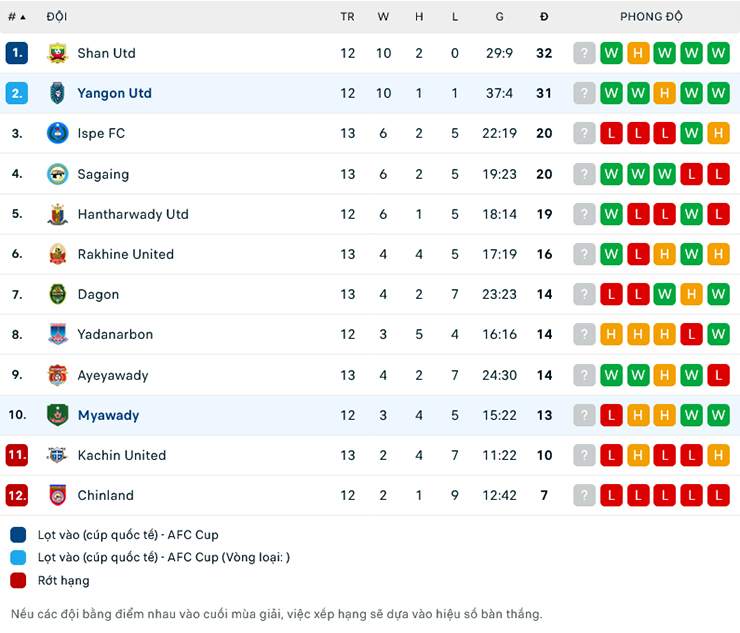Screen dimensions: 740x633
Task: Open the Myawady team link
Action: 108,415
